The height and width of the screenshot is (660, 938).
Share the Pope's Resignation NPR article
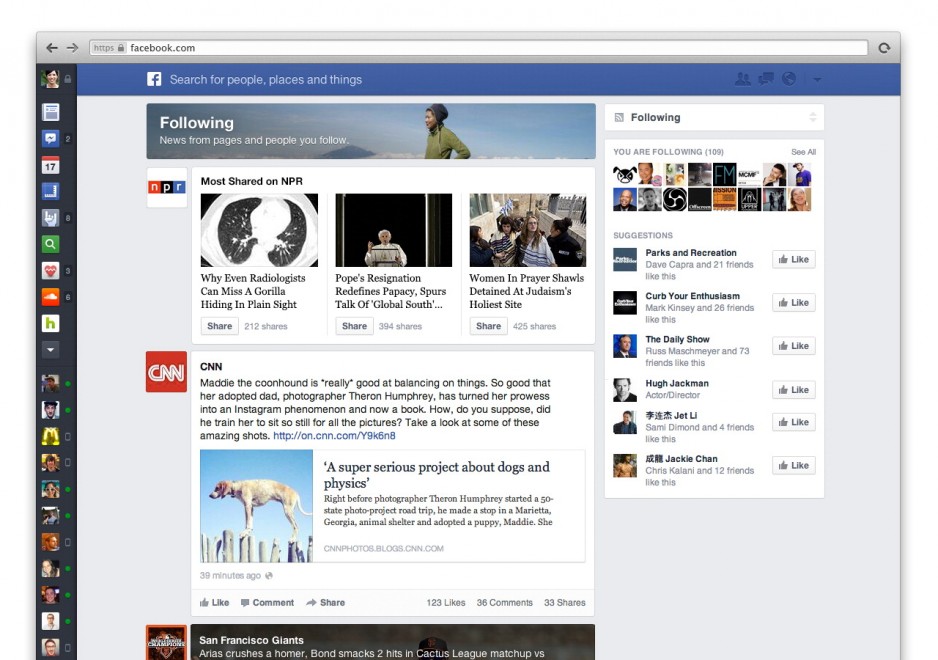click(x=354, y=326)
